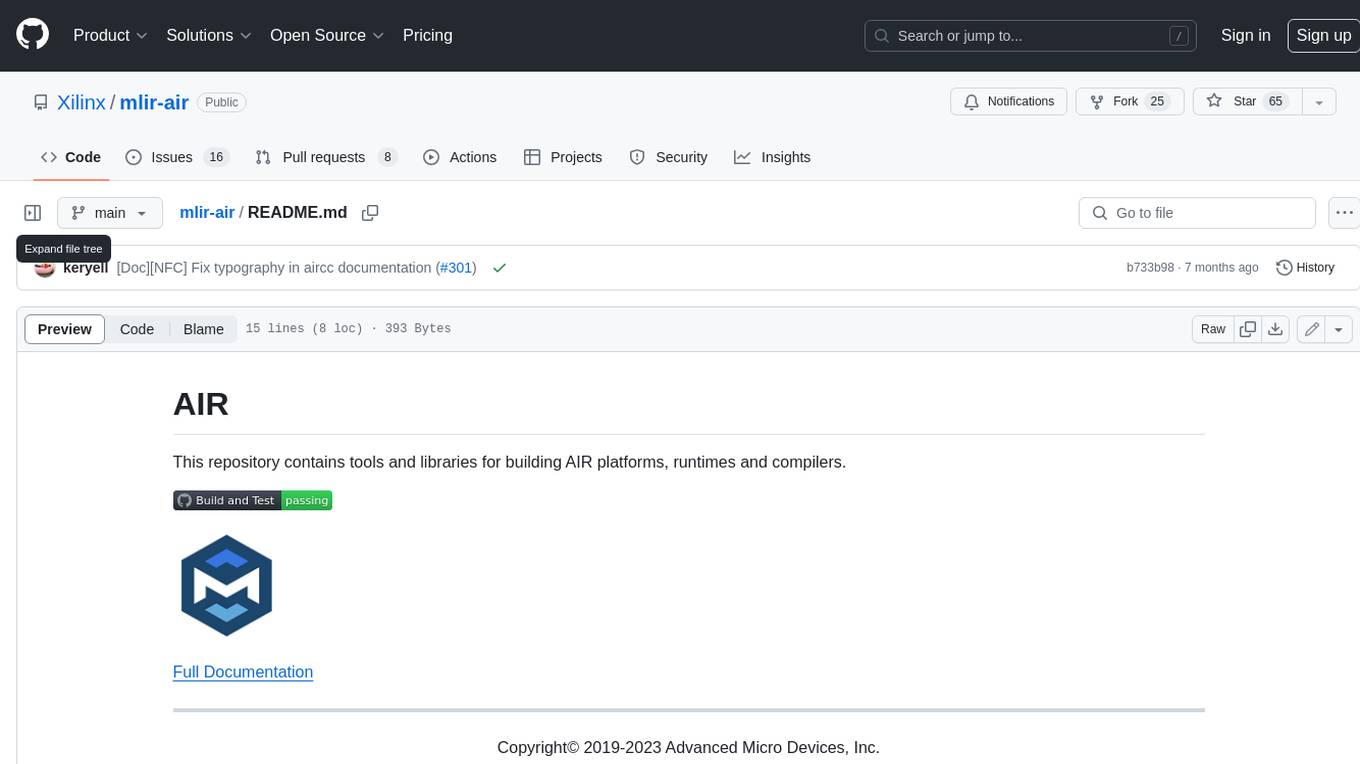Select the Preview view
The width and height of the screenshot is (1360, 764).
(x=64, y=329)
